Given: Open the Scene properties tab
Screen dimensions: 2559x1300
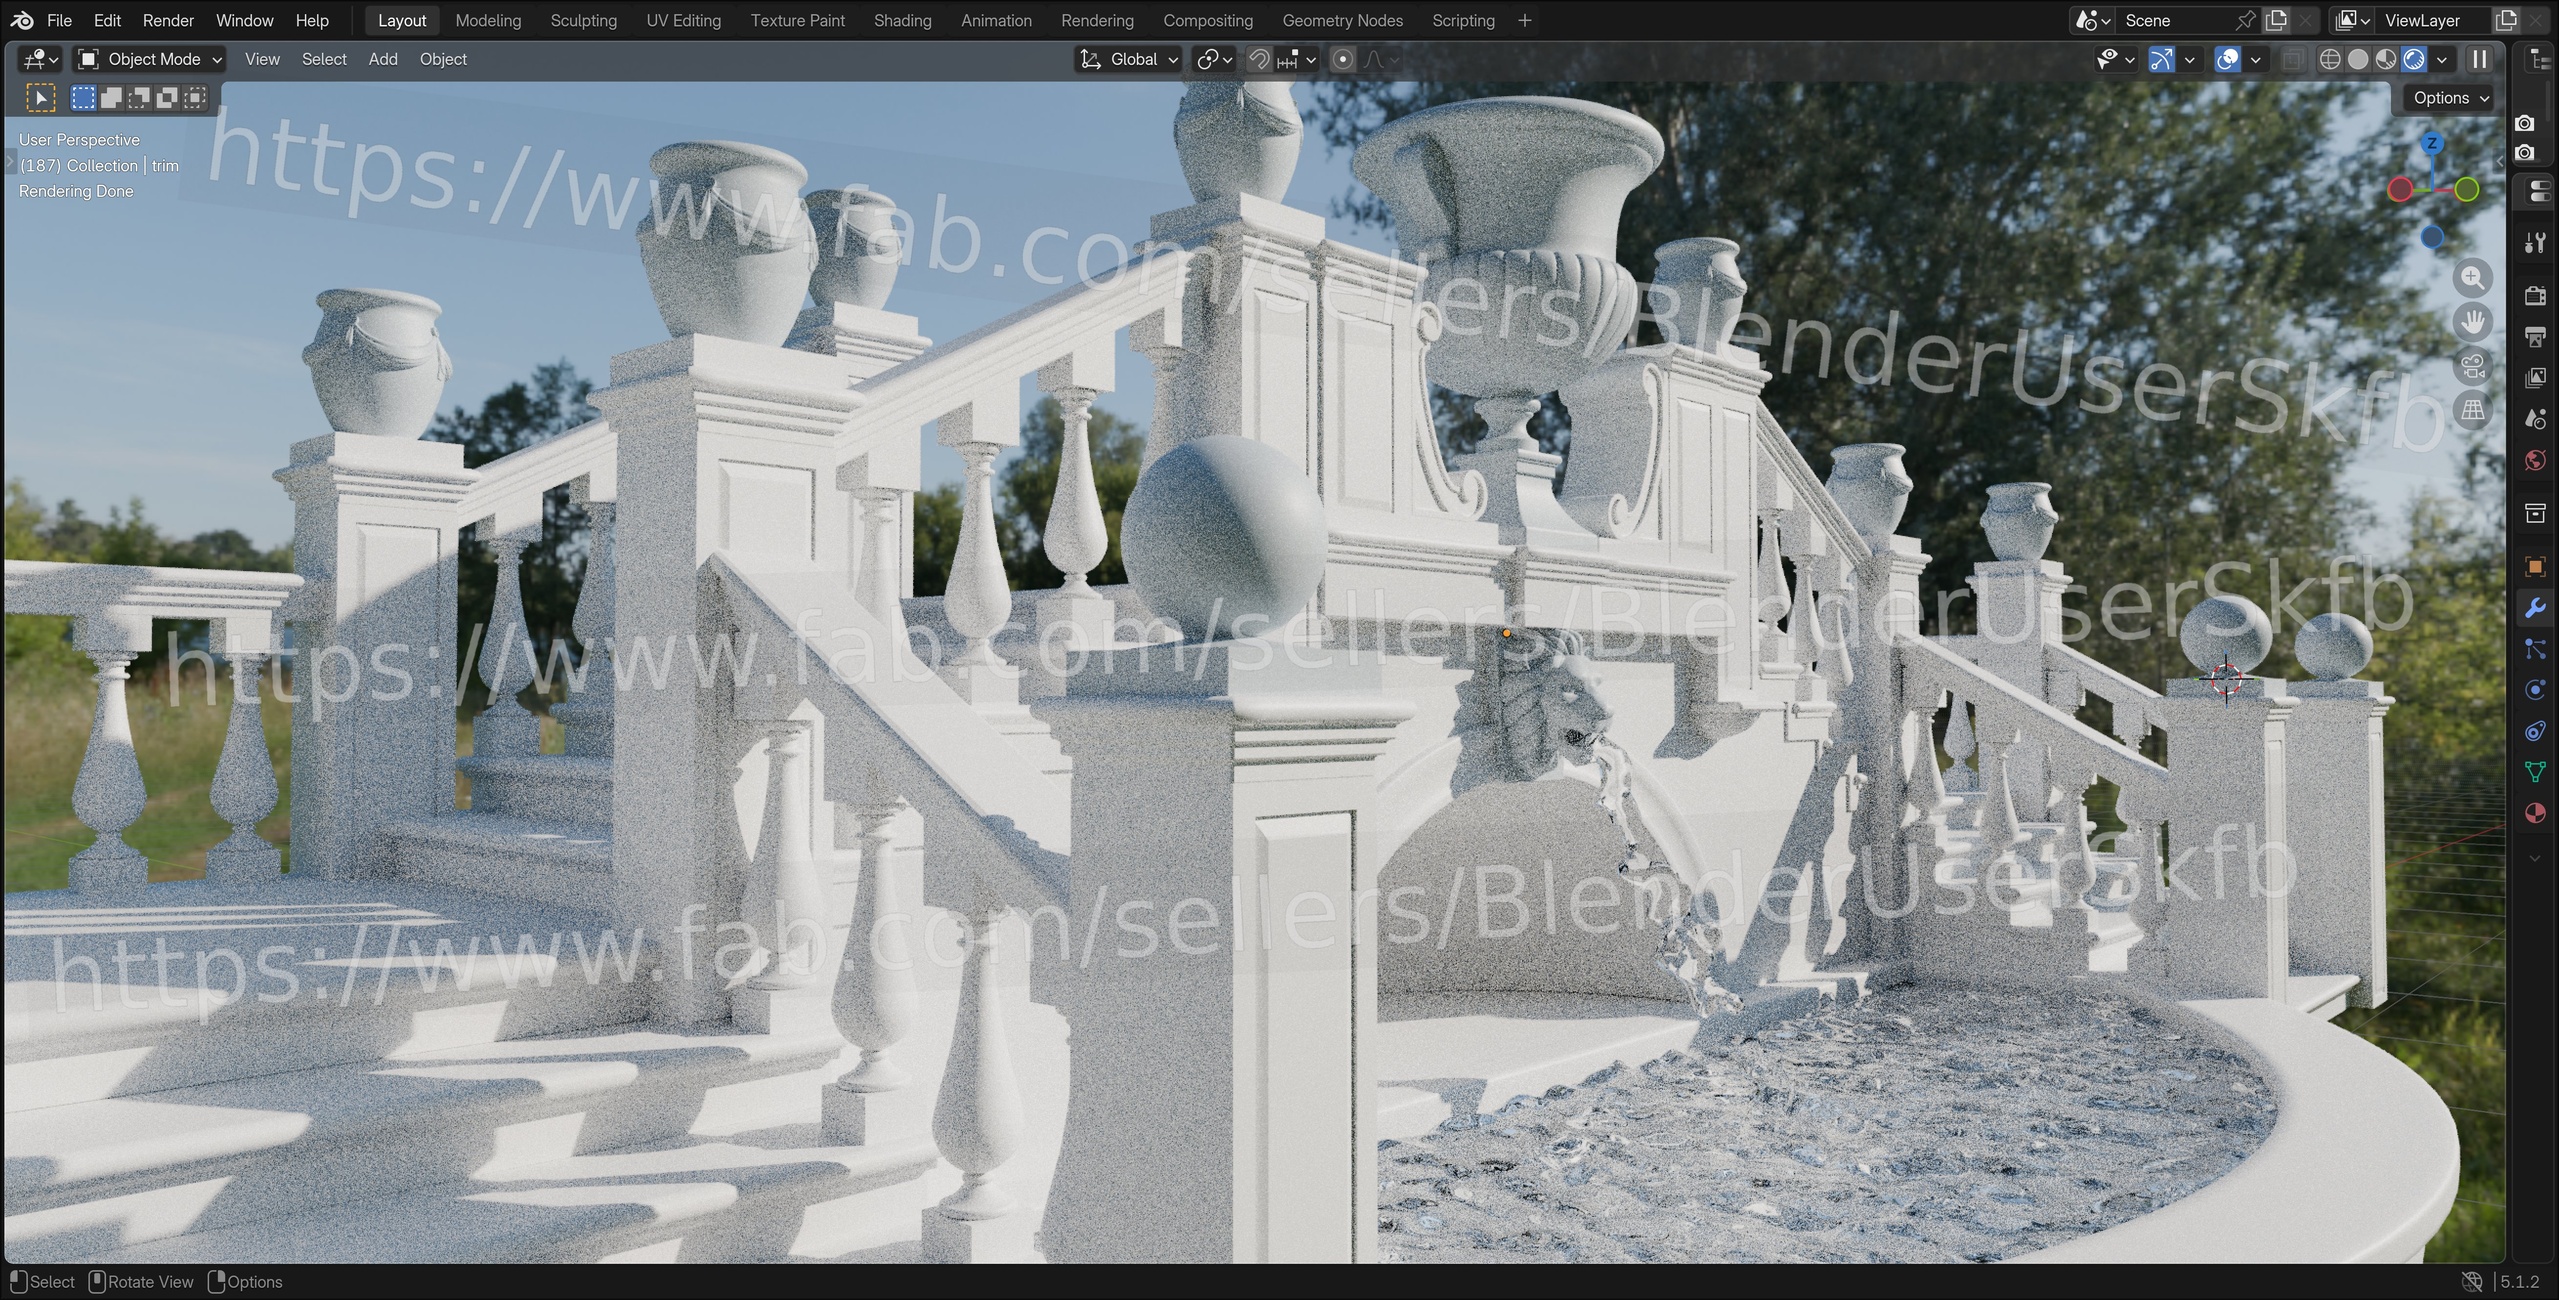Looking at the screenshot, I should 2534,418.
